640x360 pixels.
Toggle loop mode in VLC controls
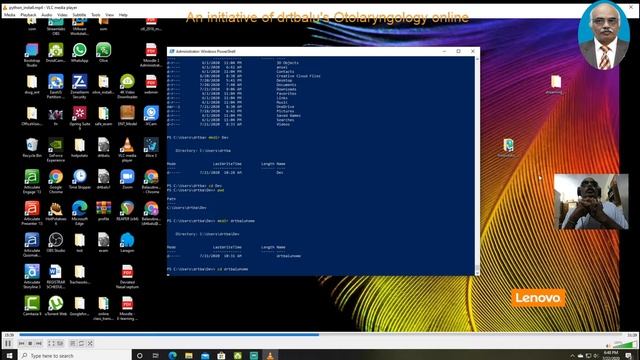coord(81,344)
